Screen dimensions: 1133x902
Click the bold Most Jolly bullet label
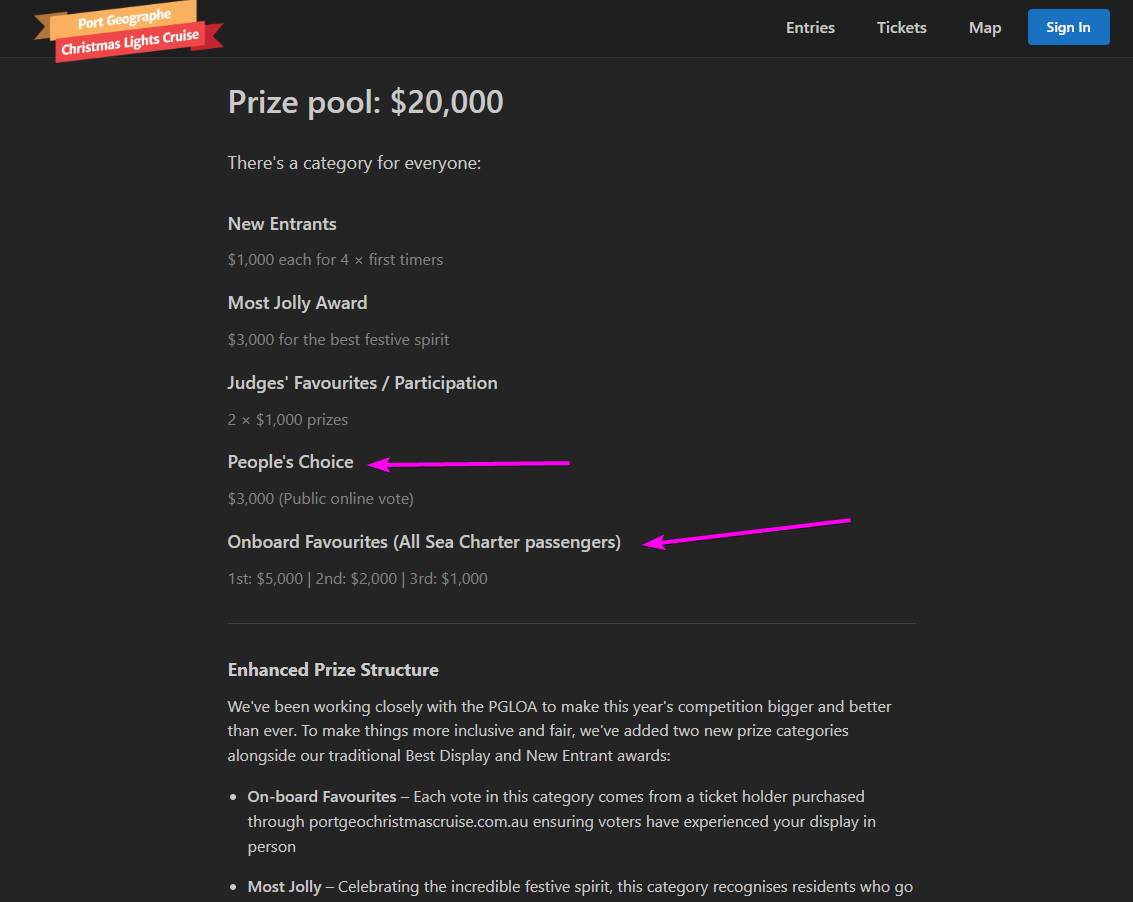[285, 887]
